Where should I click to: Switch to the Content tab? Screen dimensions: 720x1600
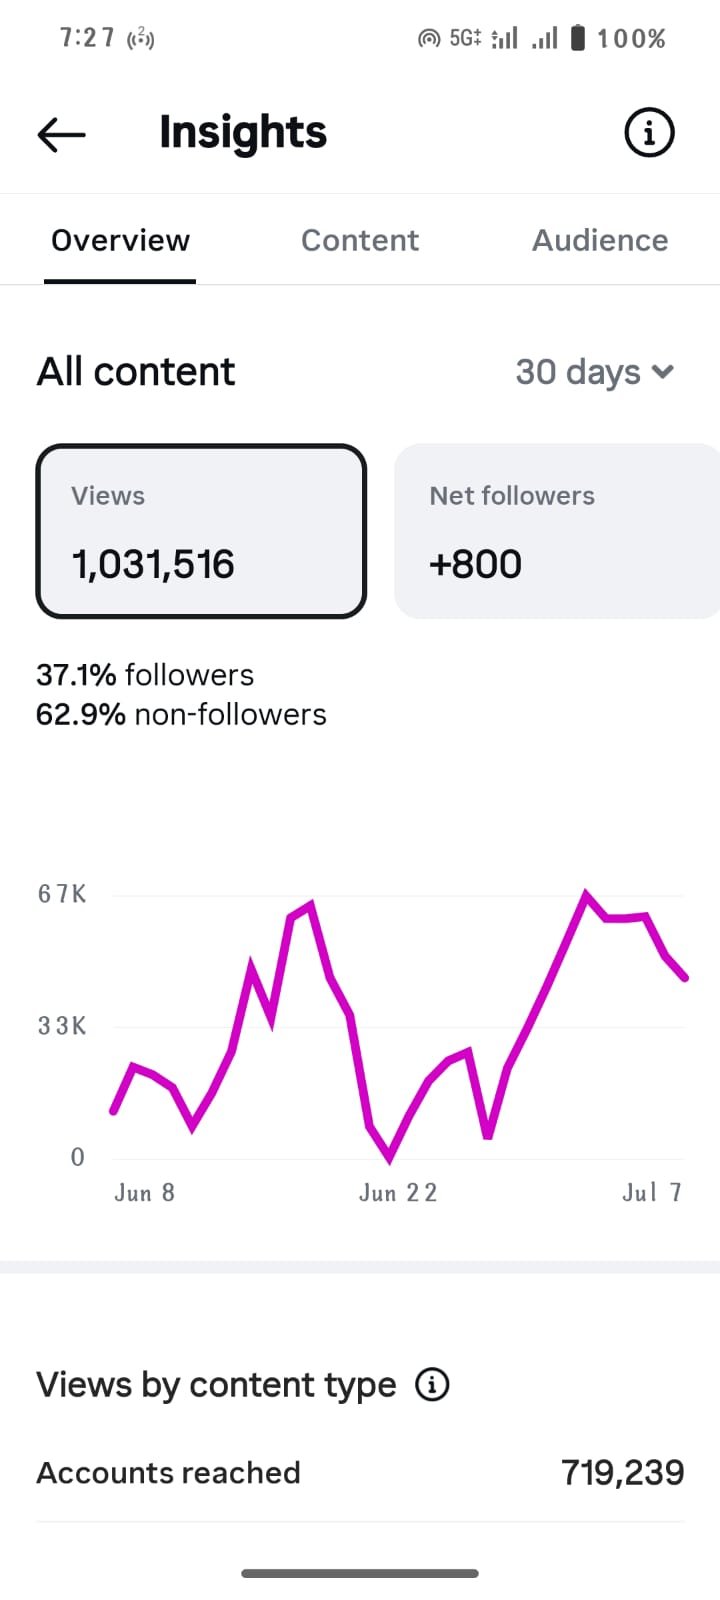(360, 240)
